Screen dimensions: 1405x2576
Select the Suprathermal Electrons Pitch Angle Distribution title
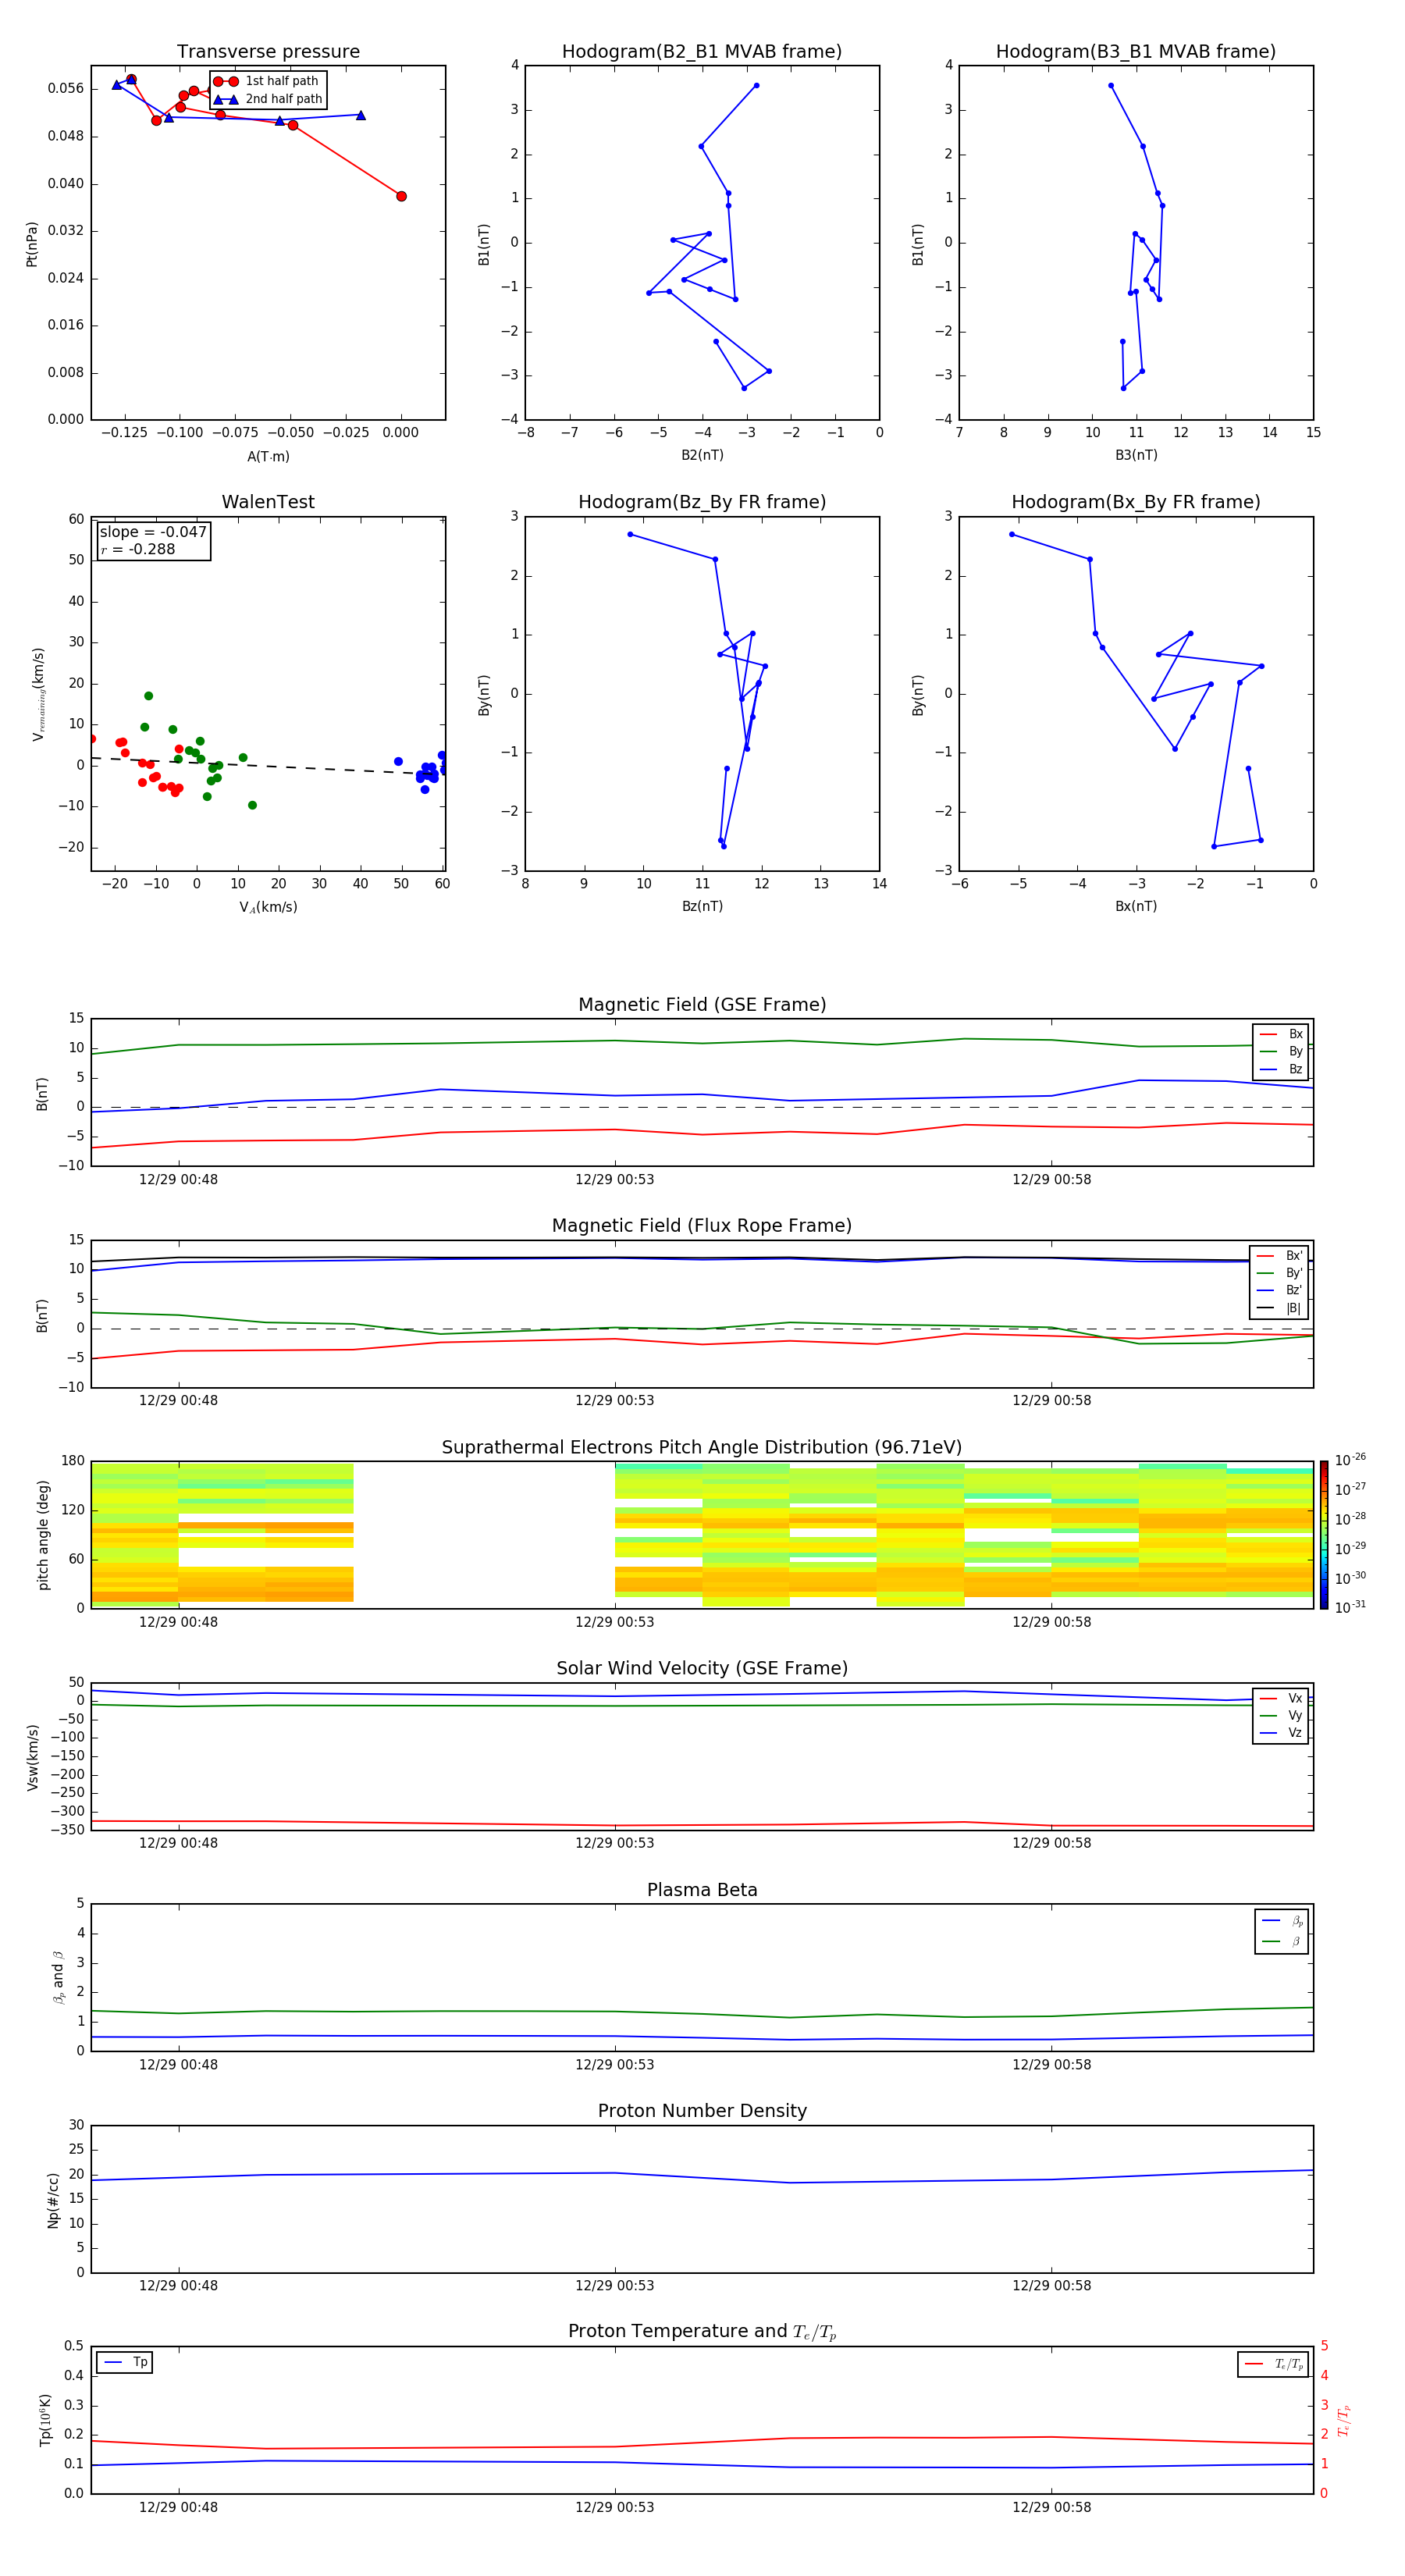coord(702,1448)
